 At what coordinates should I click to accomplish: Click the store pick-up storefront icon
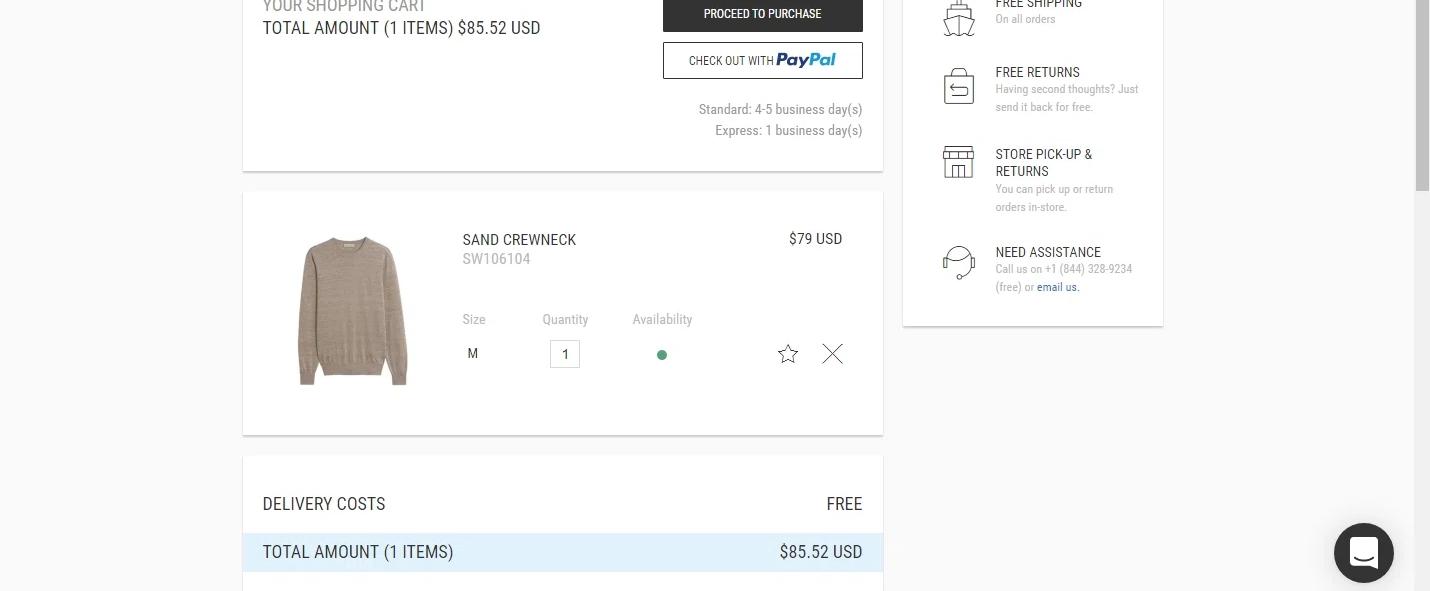pos(958,162)
